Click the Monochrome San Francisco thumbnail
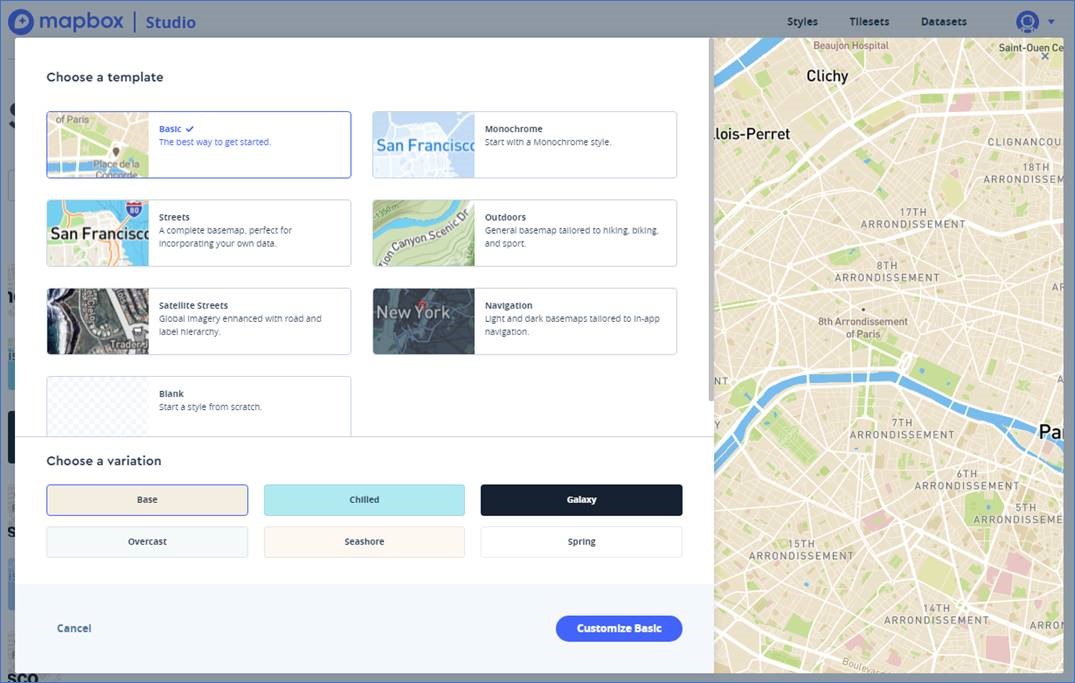 pyautogui.click(x=424, y=145)
